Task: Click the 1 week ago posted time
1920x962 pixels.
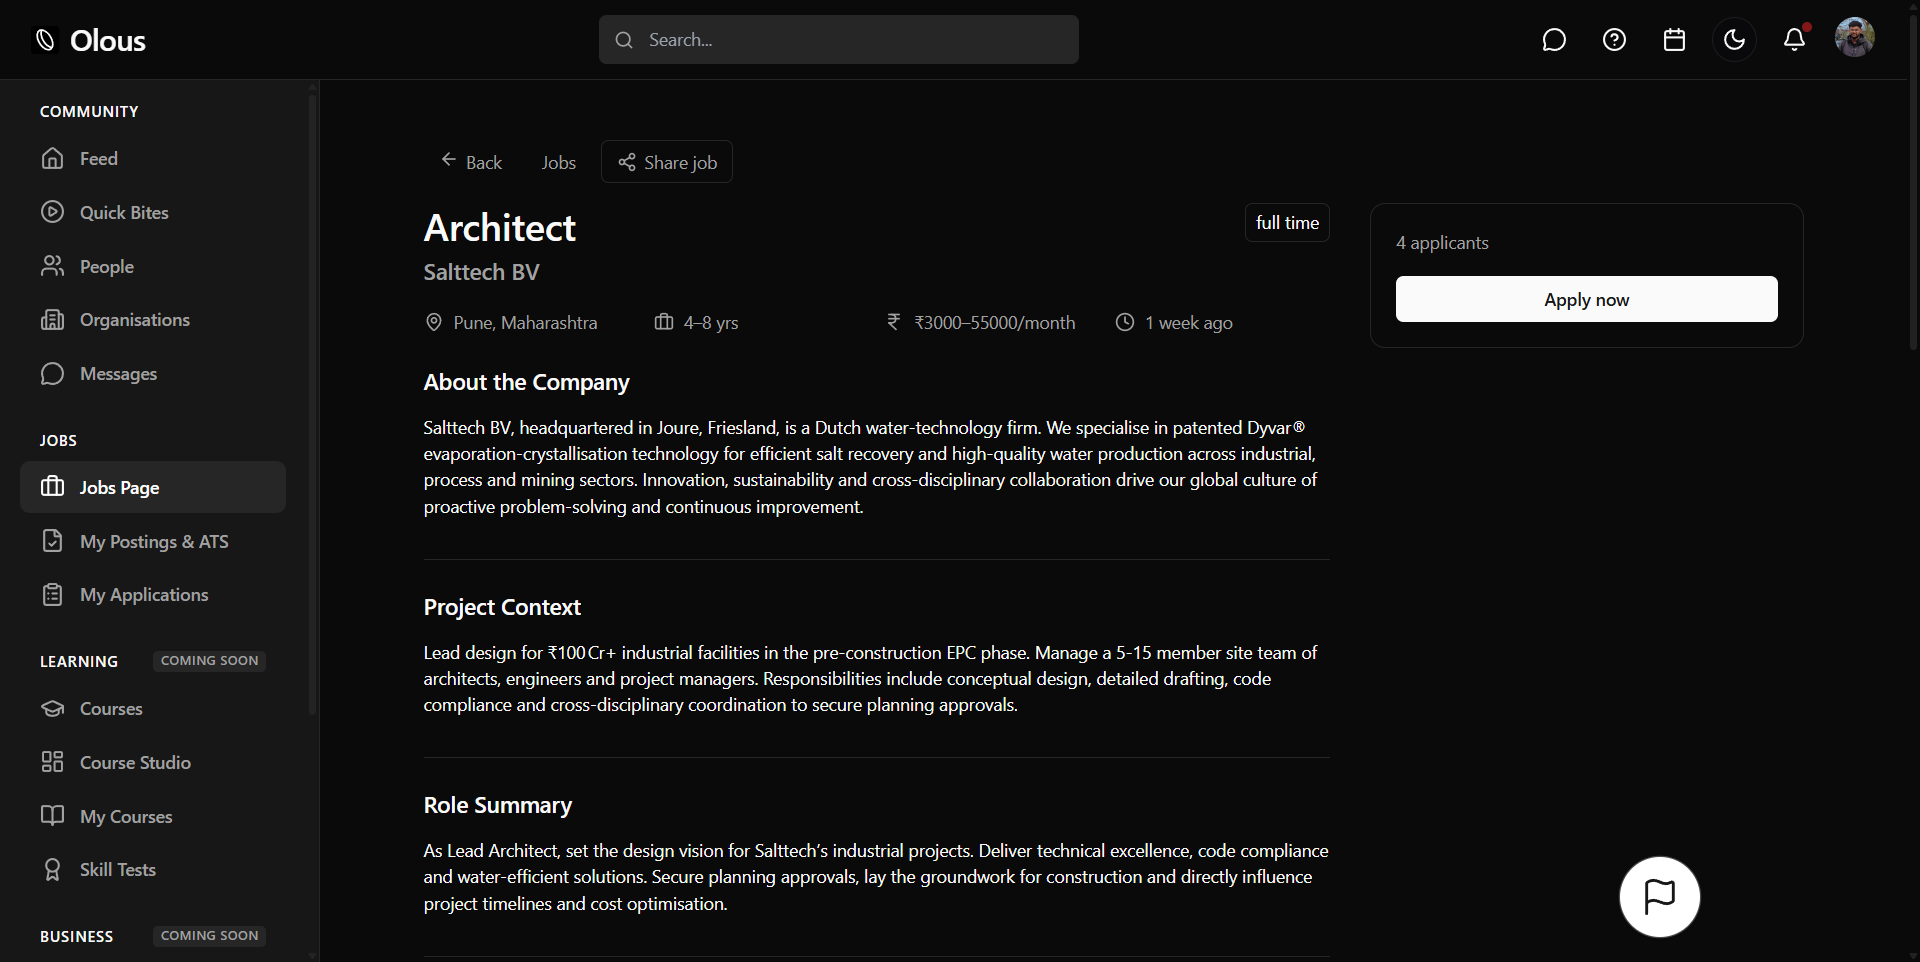Action: (1188, 323)
